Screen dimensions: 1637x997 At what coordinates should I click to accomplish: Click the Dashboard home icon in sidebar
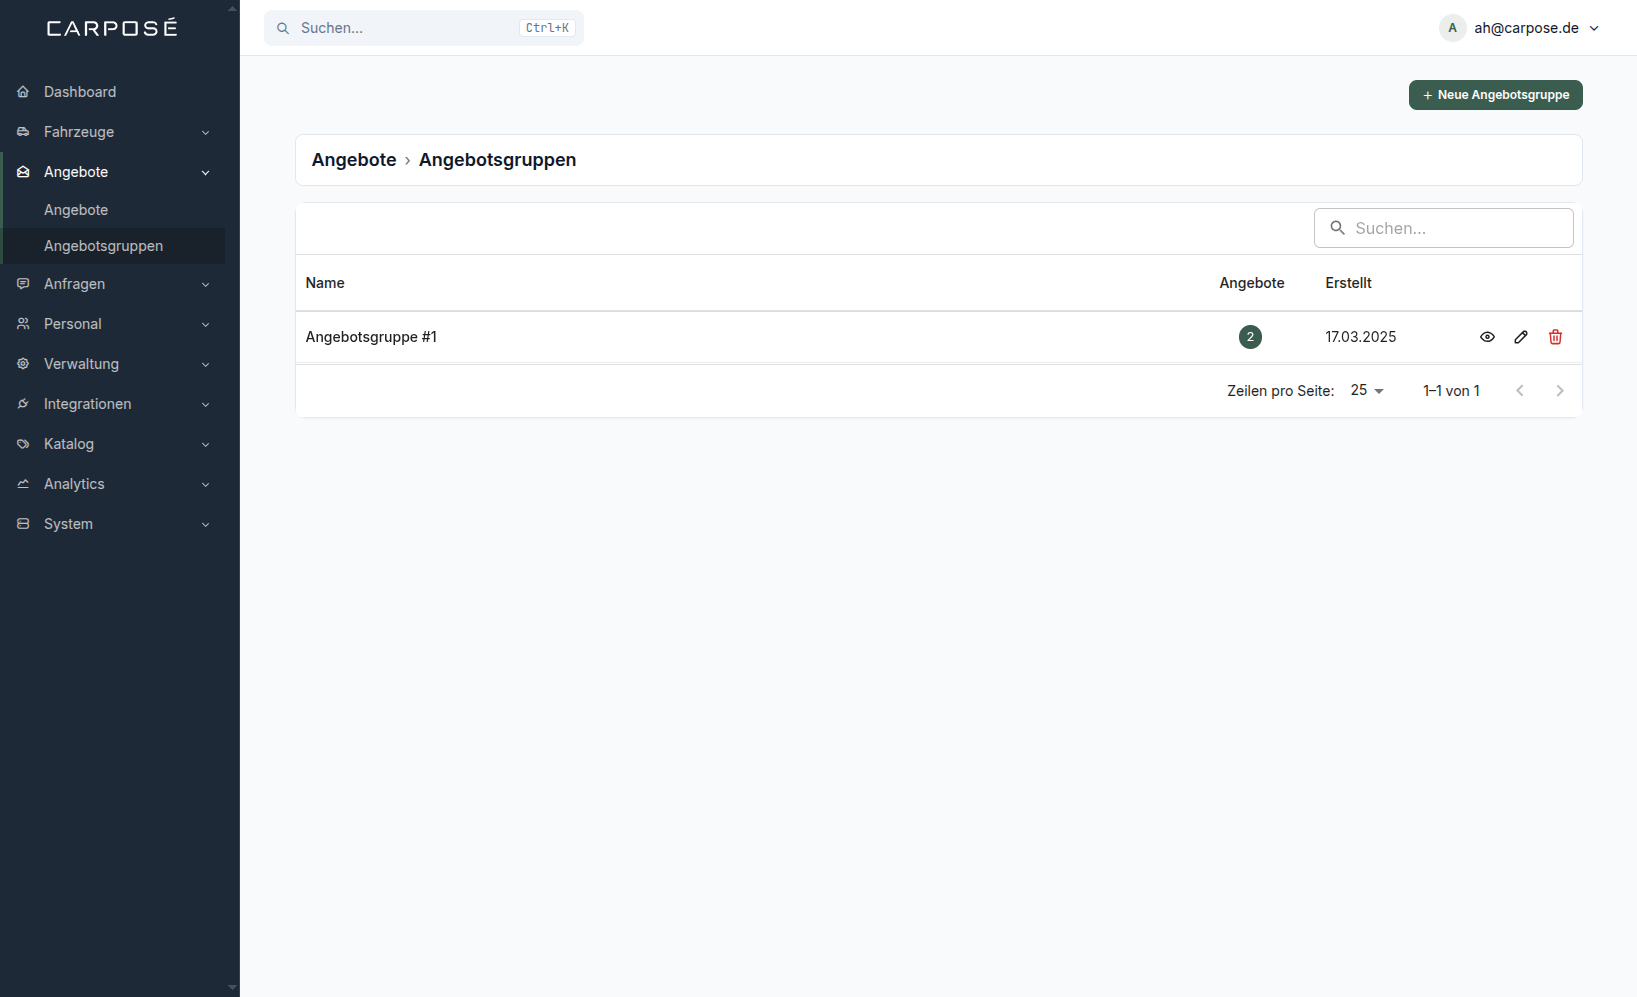tap(23, 92)
